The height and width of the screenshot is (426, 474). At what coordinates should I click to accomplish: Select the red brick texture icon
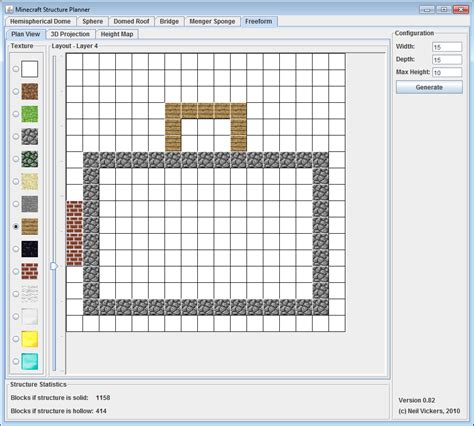point(30,271)
